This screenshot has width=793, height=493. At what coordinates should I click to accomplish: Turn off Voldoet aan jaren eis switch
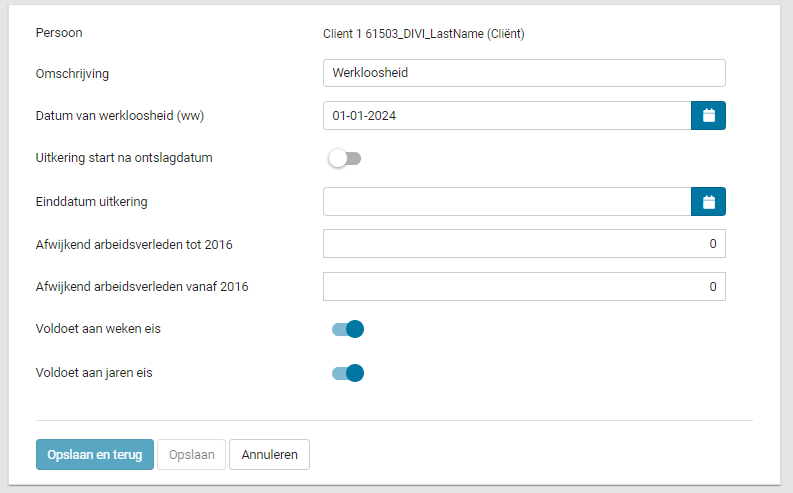[347, 373]
